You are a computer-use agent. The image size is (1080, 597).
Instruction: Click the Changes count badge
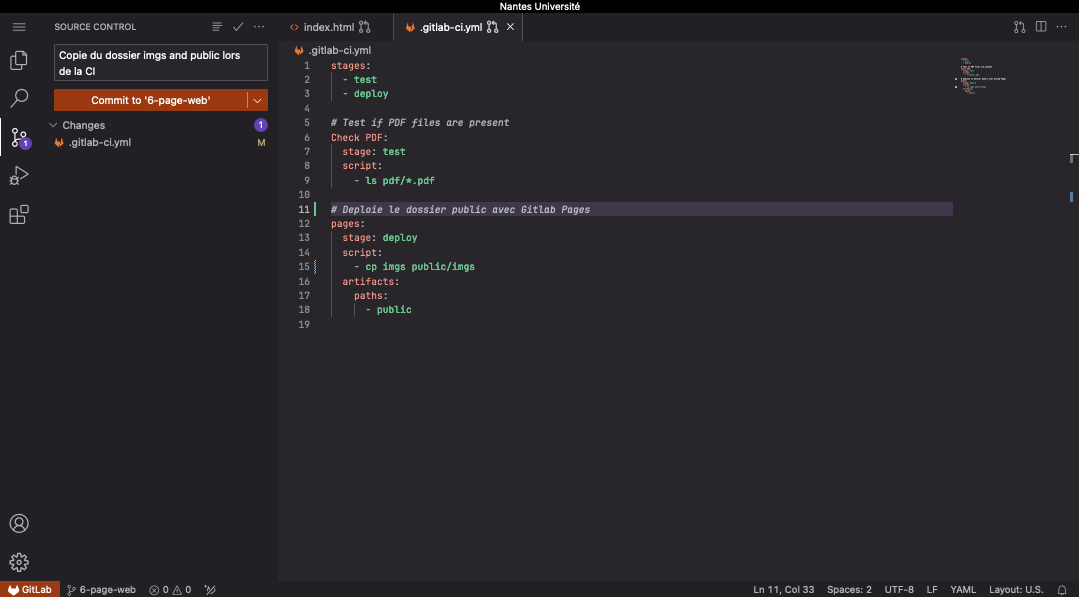point(260,125)
